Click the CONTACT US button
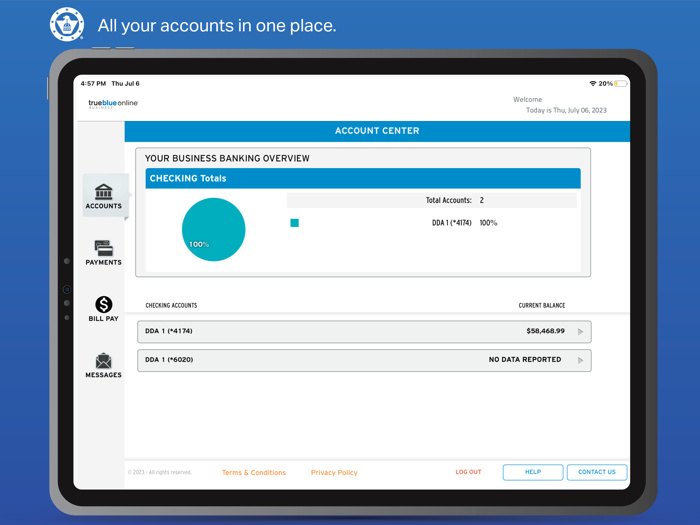Screen dimensions: 700x525 tap(597, 472)
